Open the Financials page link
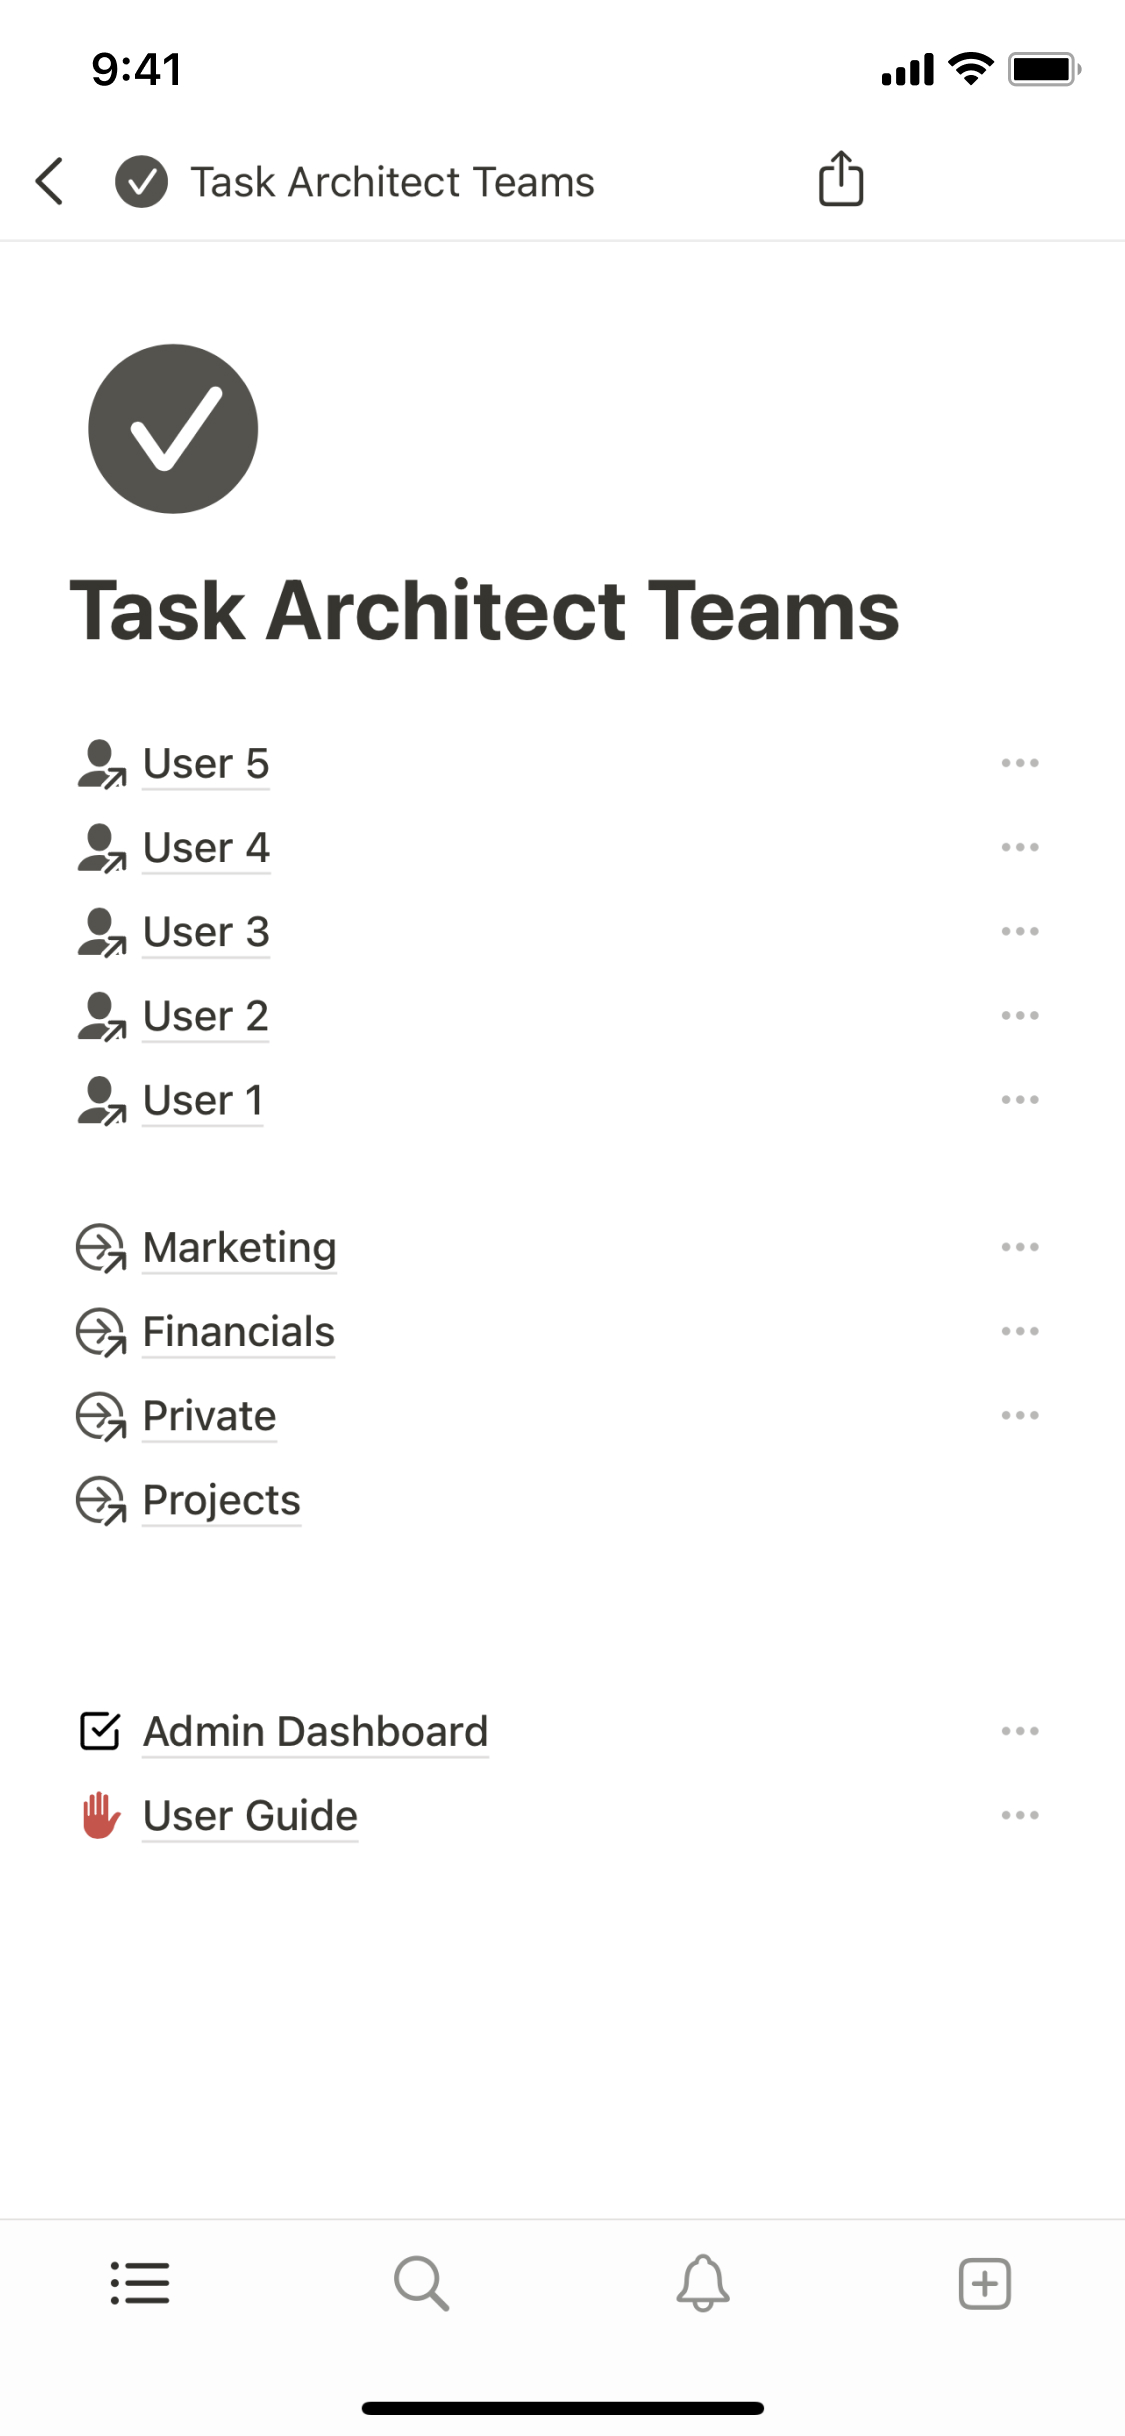 (238, 1332)
